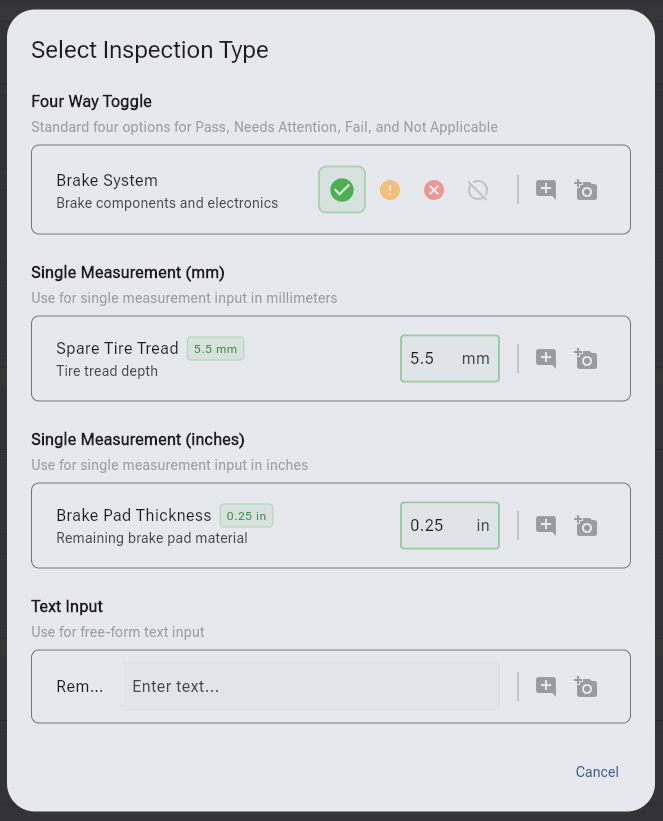This screenshot has width=663, height=821.
Task: Click the 0.25 in green badge
Action: [x=246, y=516]
